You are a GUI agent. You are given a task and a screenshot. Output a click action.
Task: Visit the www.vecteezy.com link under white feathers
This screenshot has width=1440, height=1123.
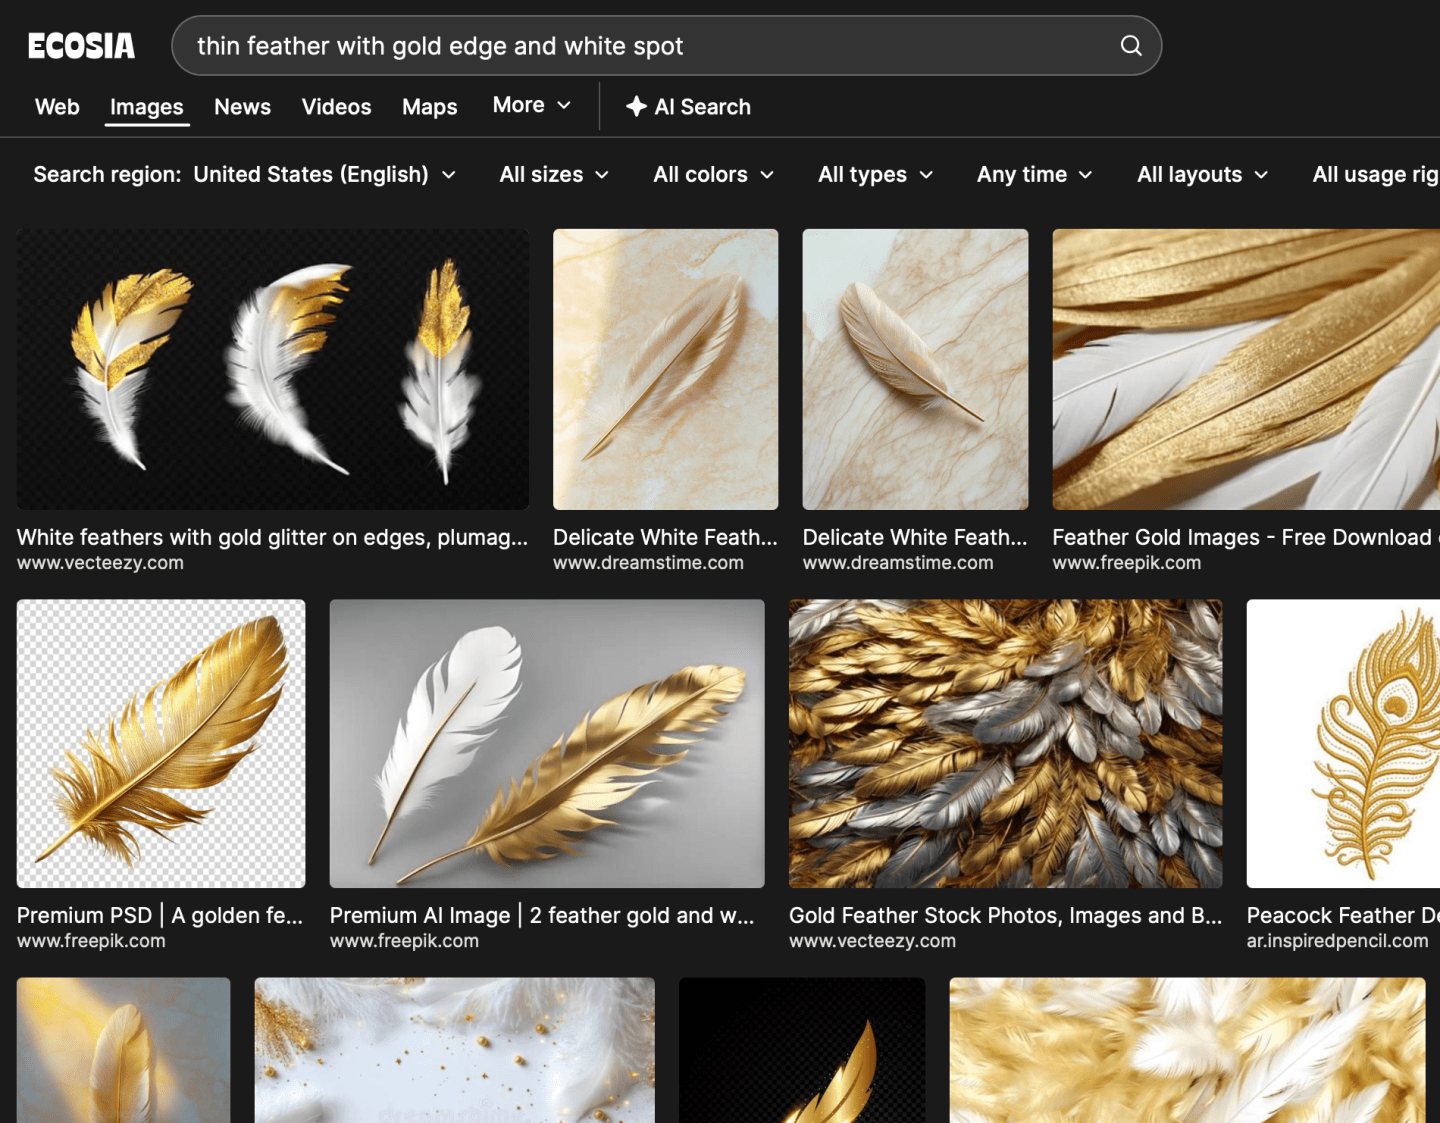point(100,562)
